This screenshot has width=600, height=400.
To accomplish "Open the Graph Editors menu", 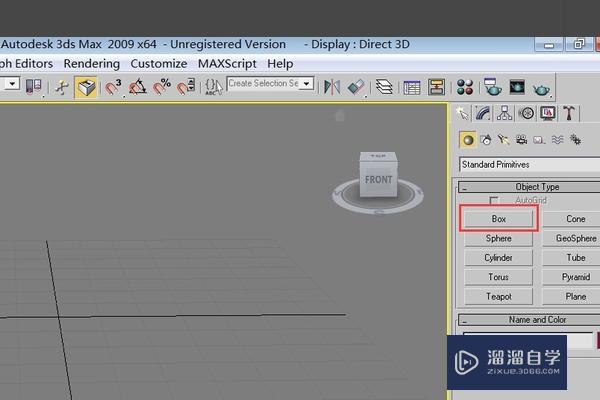I will click(26, 64).
